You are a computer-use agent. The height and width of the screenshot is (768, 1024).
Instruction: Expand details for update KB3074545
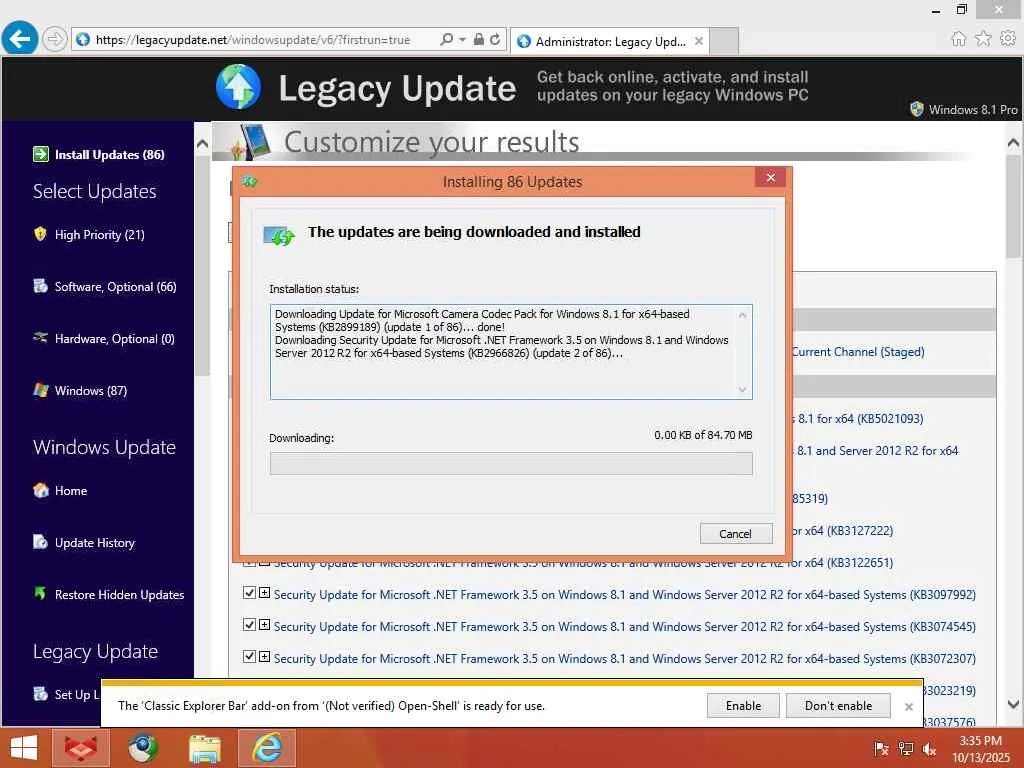pyautogui.click(x=264, y=625)
